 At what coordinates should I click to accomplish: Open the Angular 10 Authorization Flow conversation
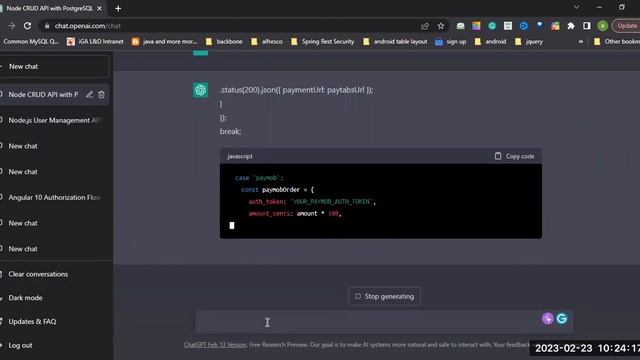55,197
